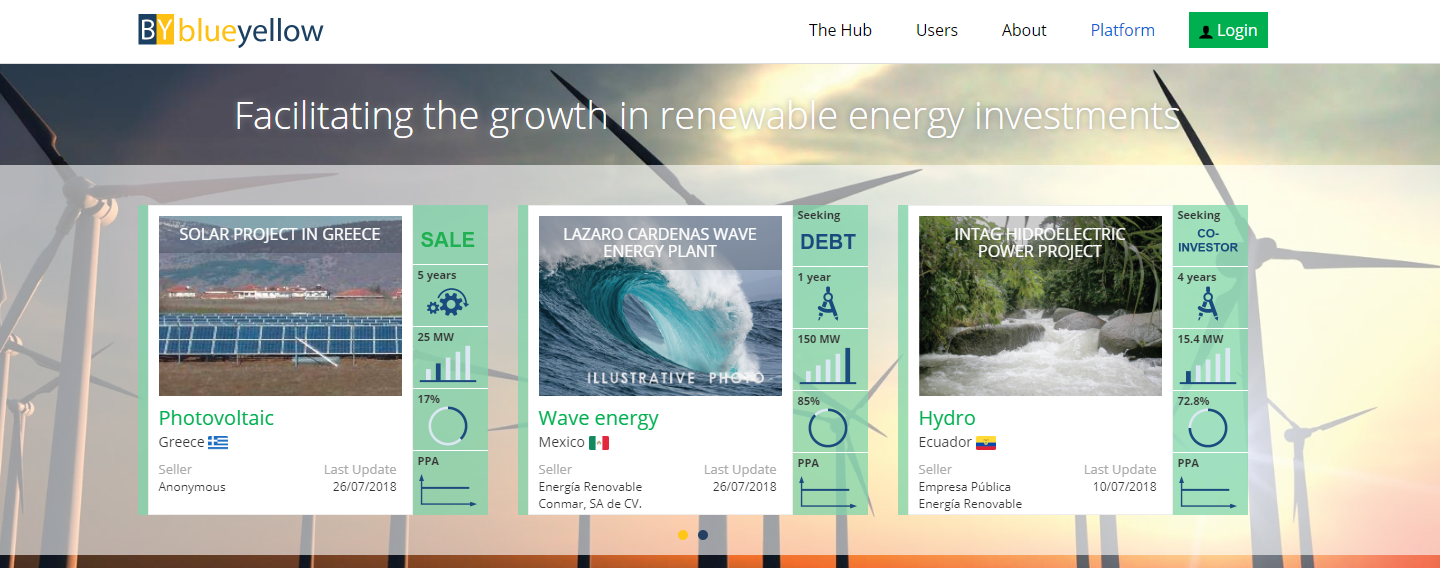Click the user icon in Login button

coord(1206,31)
